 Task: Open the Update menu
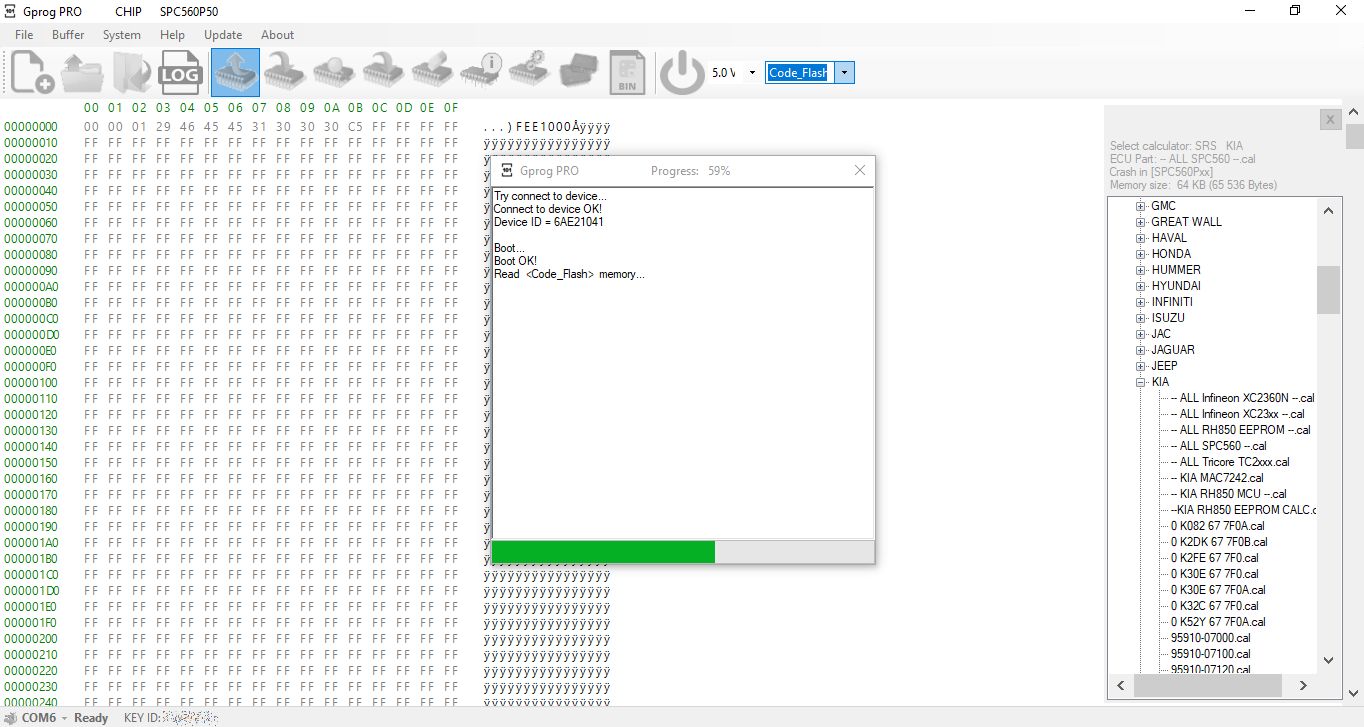tap(223, 35)
